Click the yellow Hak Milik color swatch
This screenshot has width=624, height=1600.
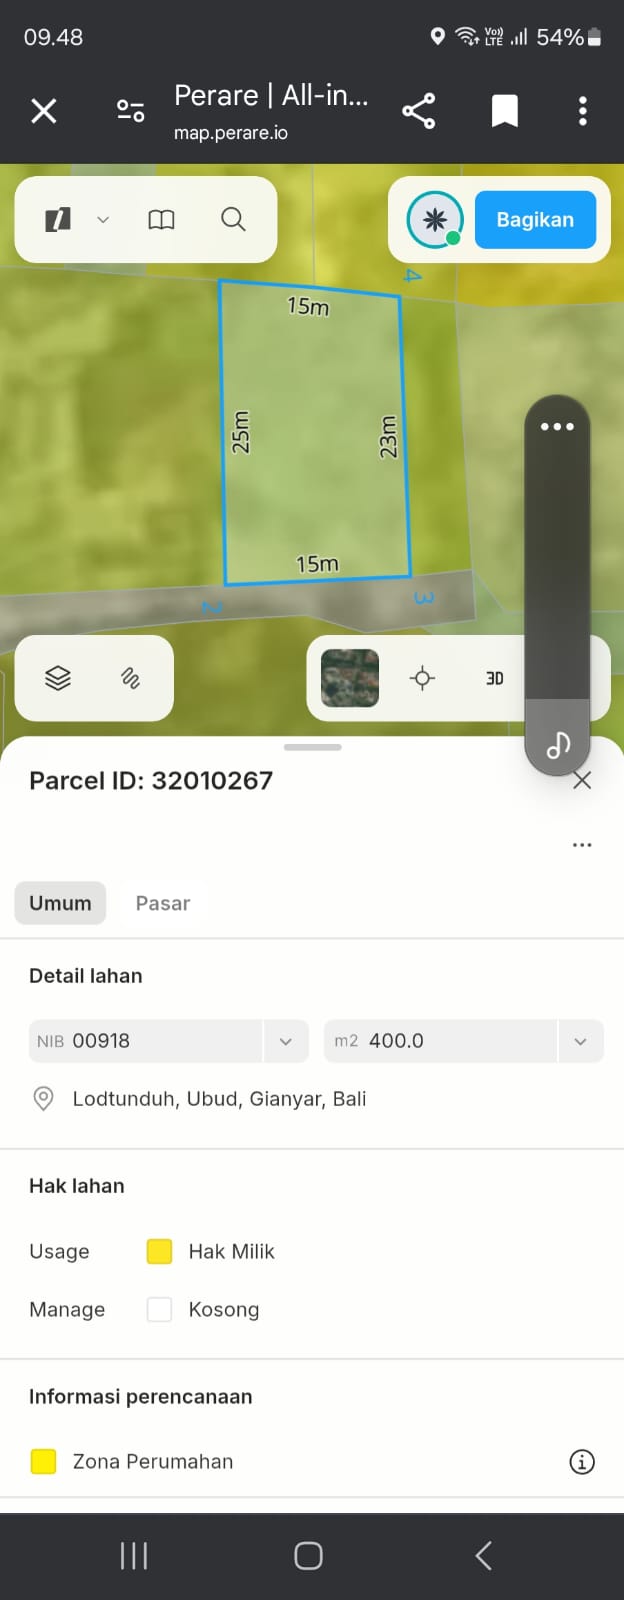160,1252
